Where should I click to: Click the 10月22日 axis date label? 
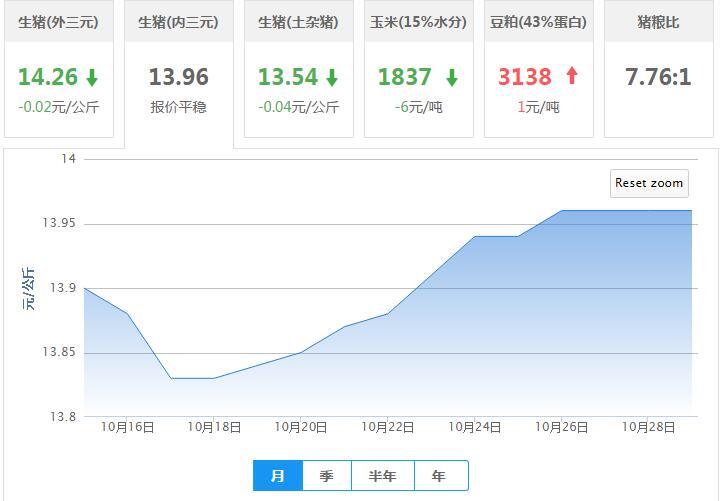click(x=388, y=427)
